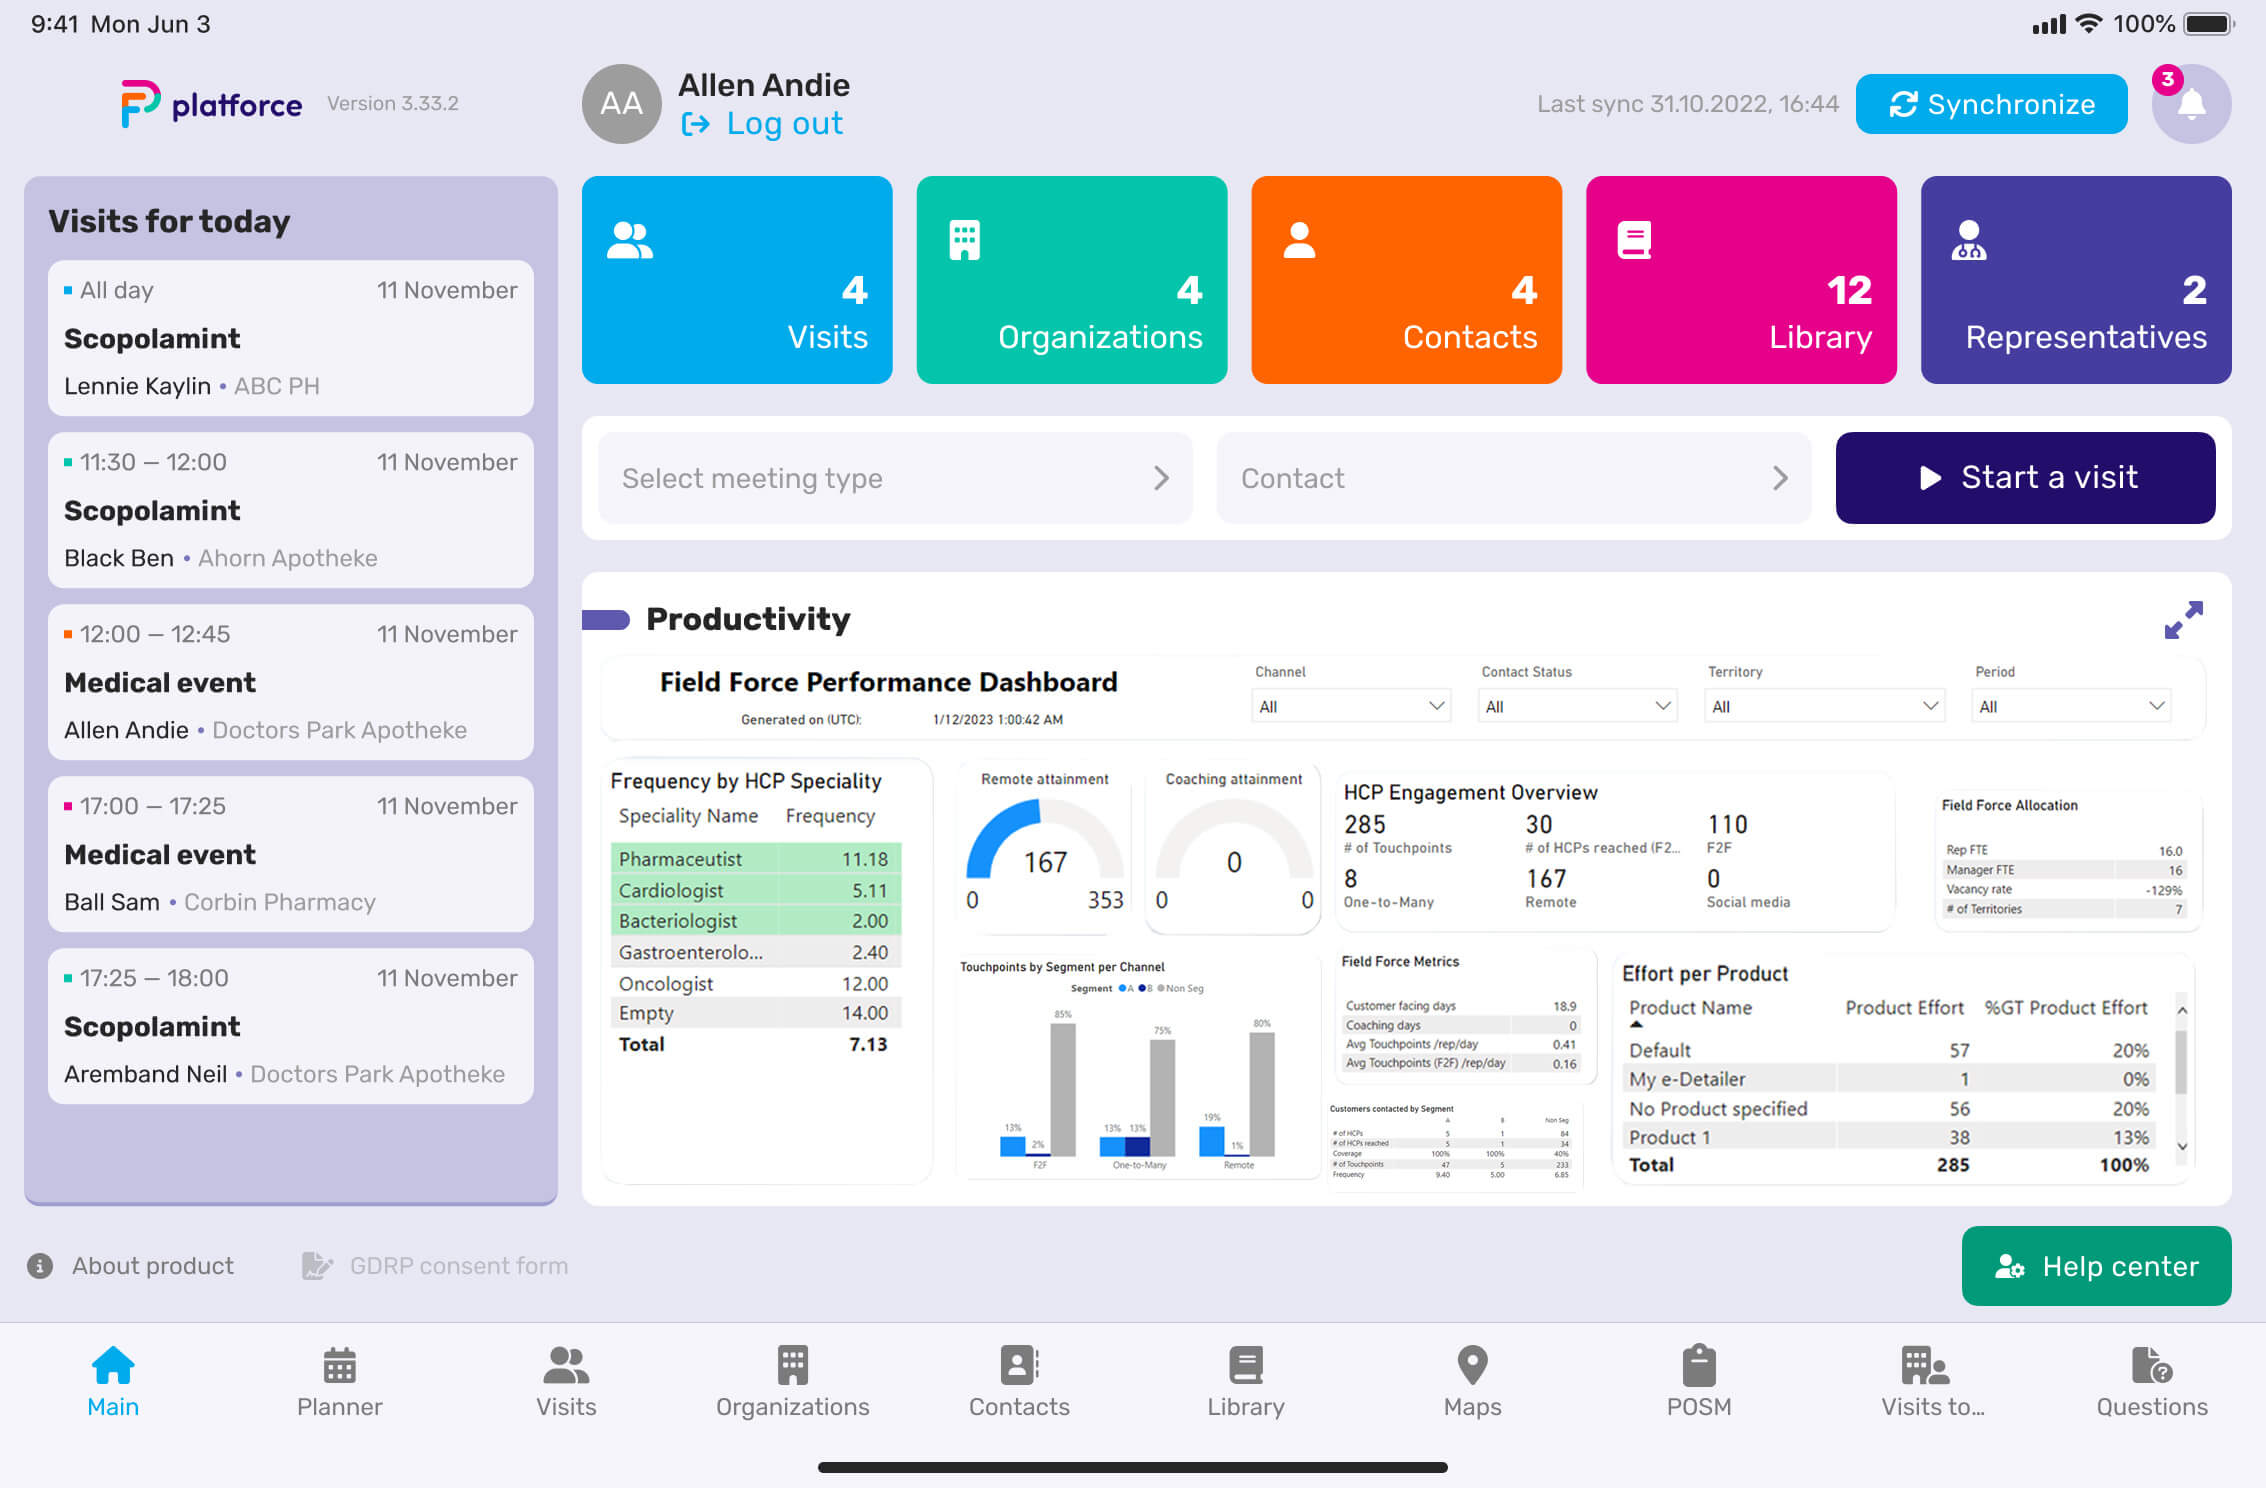Switch to the Library tab
Image resolution: width=2266 pixels, height=1488 pixels.
pos(1246,1382)
